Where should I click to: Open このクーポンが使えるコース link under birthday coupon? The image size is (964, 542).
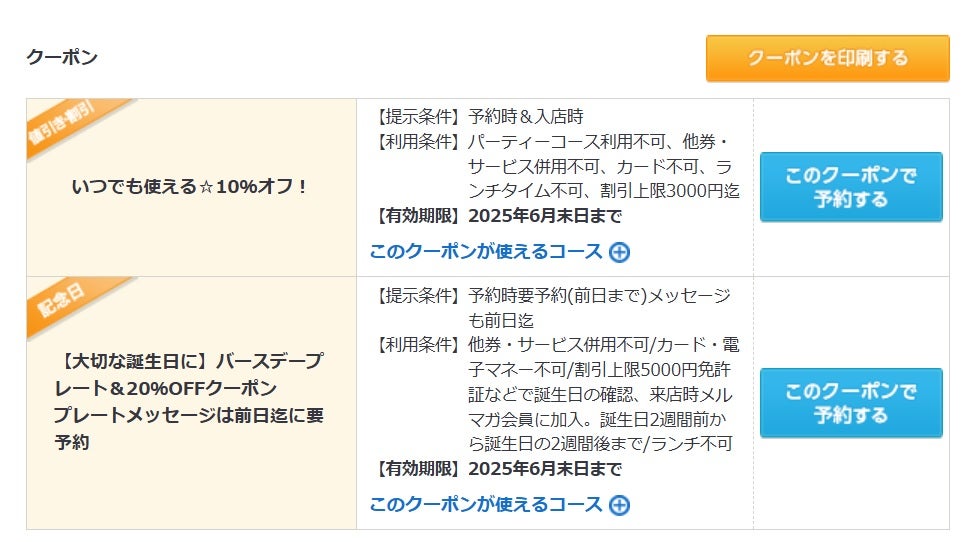(x=486, y=505)
